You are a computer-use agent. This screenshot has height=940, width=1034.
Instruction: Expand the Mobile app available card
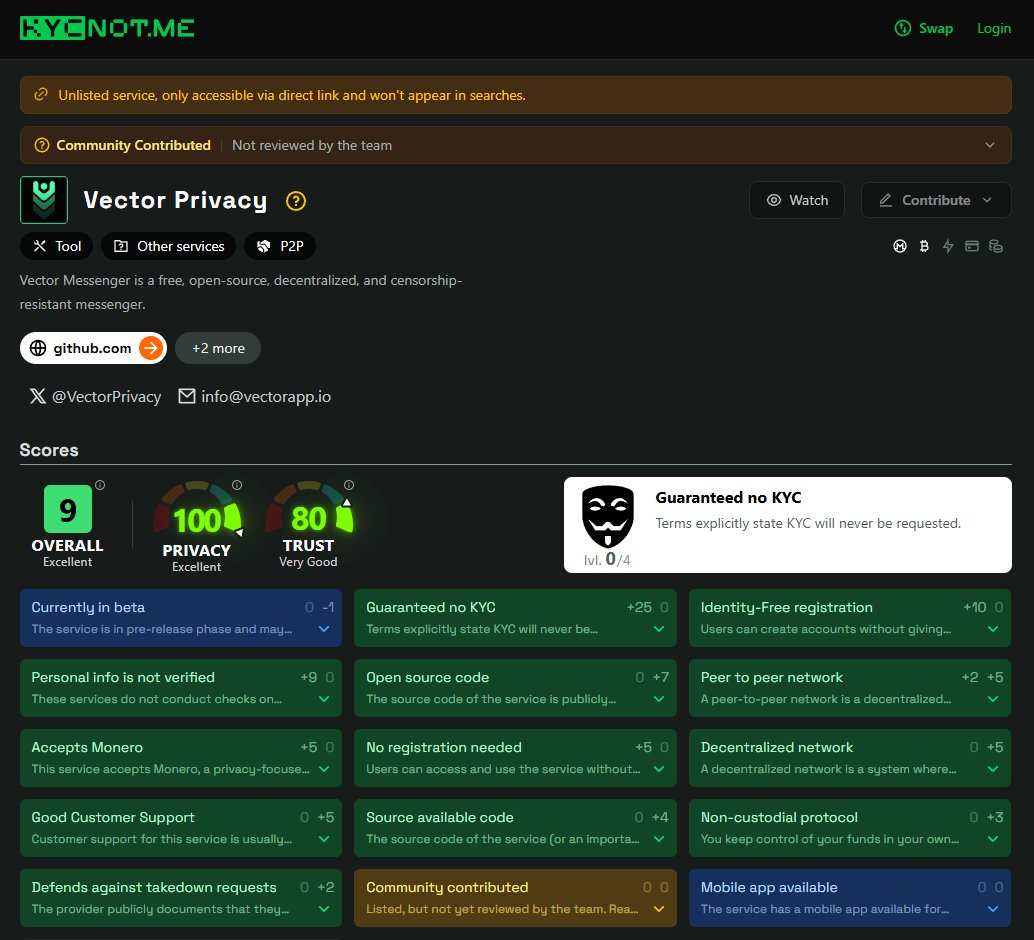click(849, 897)
